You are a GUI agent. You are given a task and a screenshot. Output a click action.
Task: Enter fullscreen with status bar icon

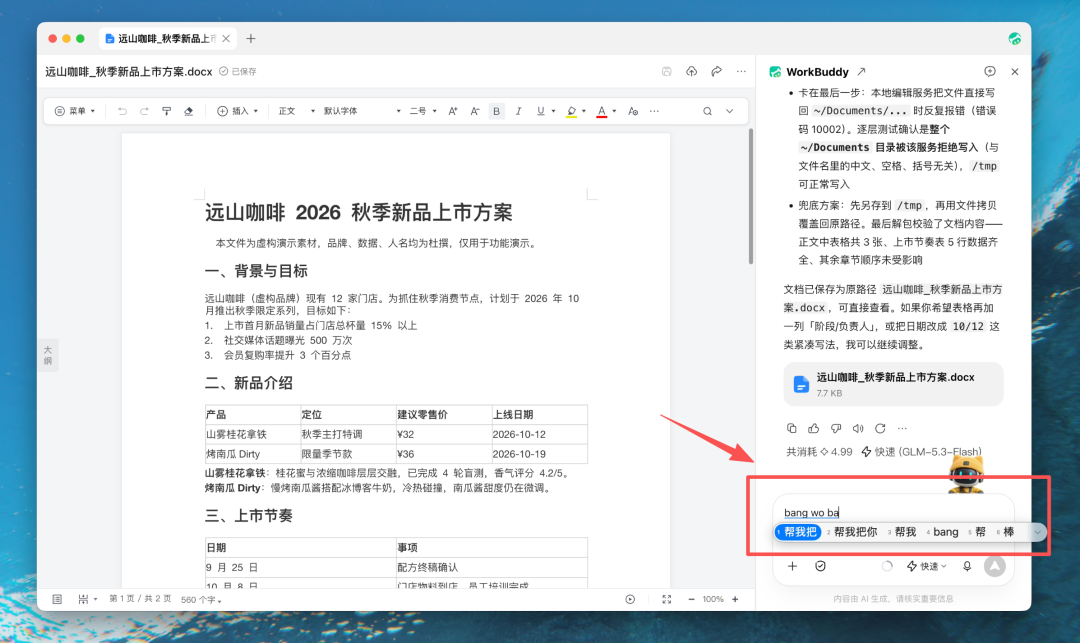coord(667,600)
